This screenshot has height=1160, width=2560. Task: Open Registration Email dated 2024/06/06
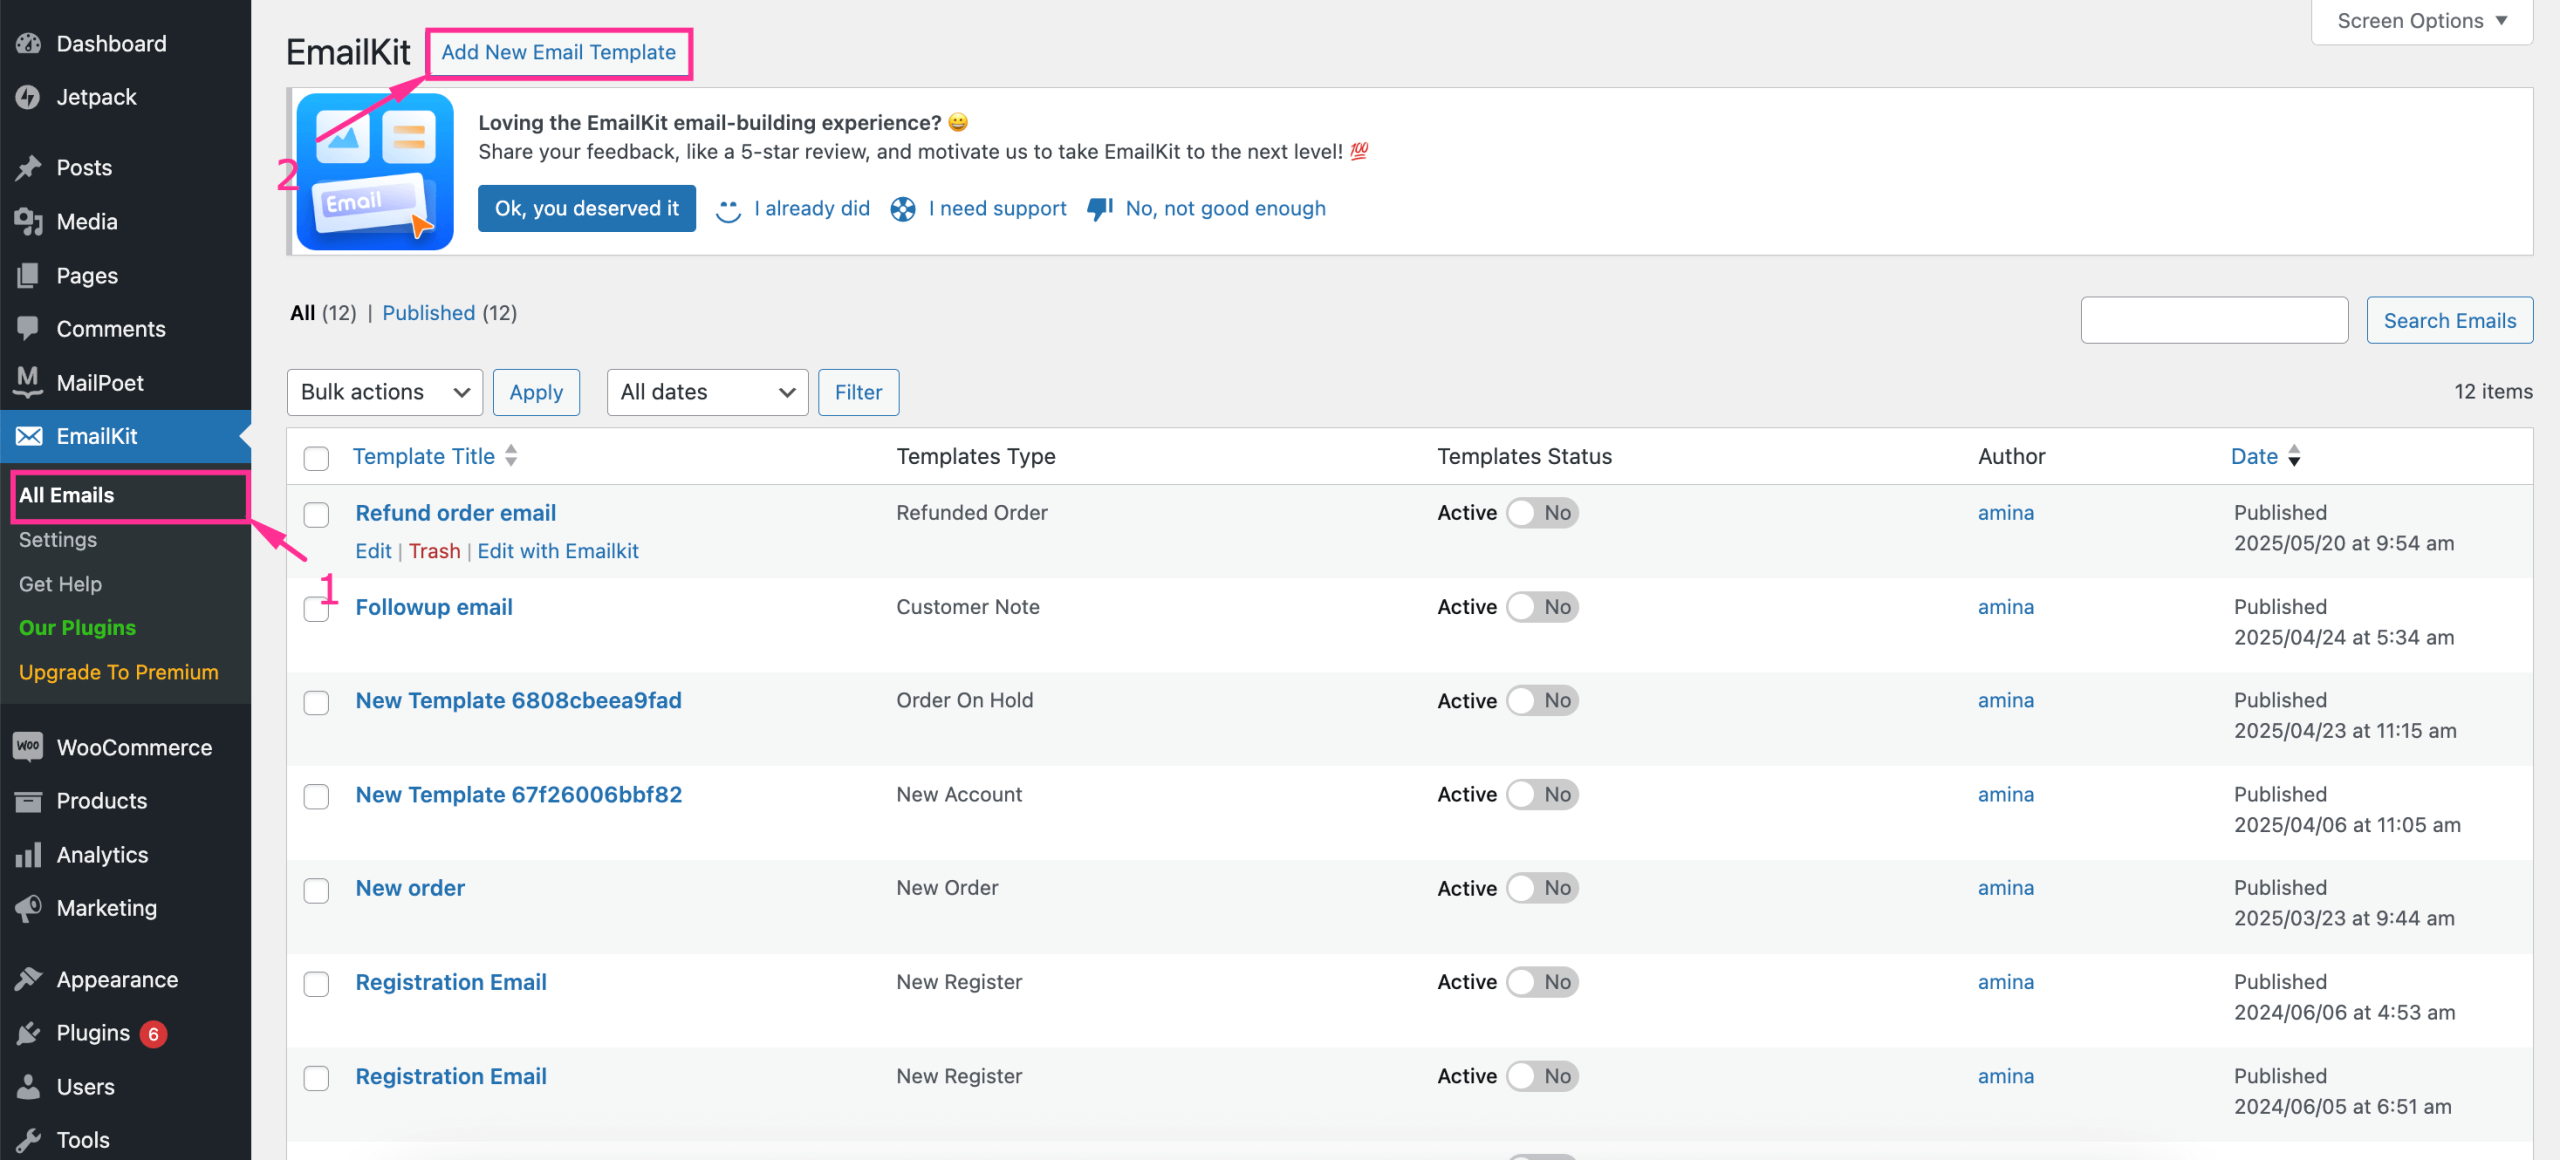(x=451, y=982)
